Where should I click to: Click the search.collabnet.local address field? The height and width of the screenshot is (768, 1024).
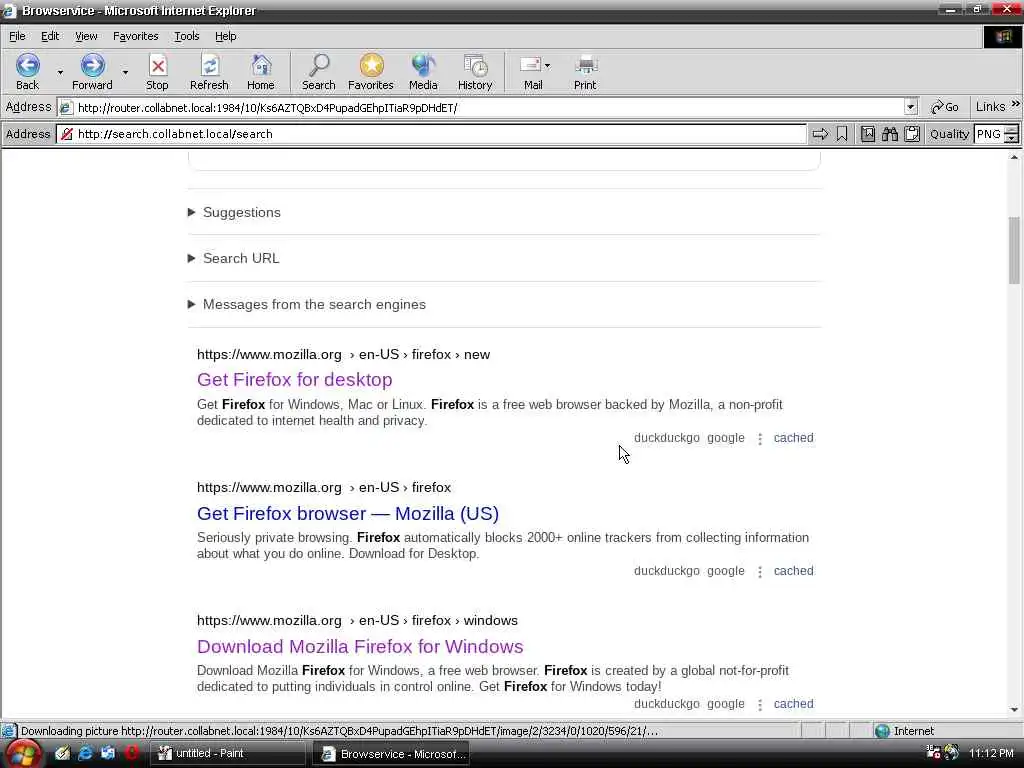click(x=431, y=135)
